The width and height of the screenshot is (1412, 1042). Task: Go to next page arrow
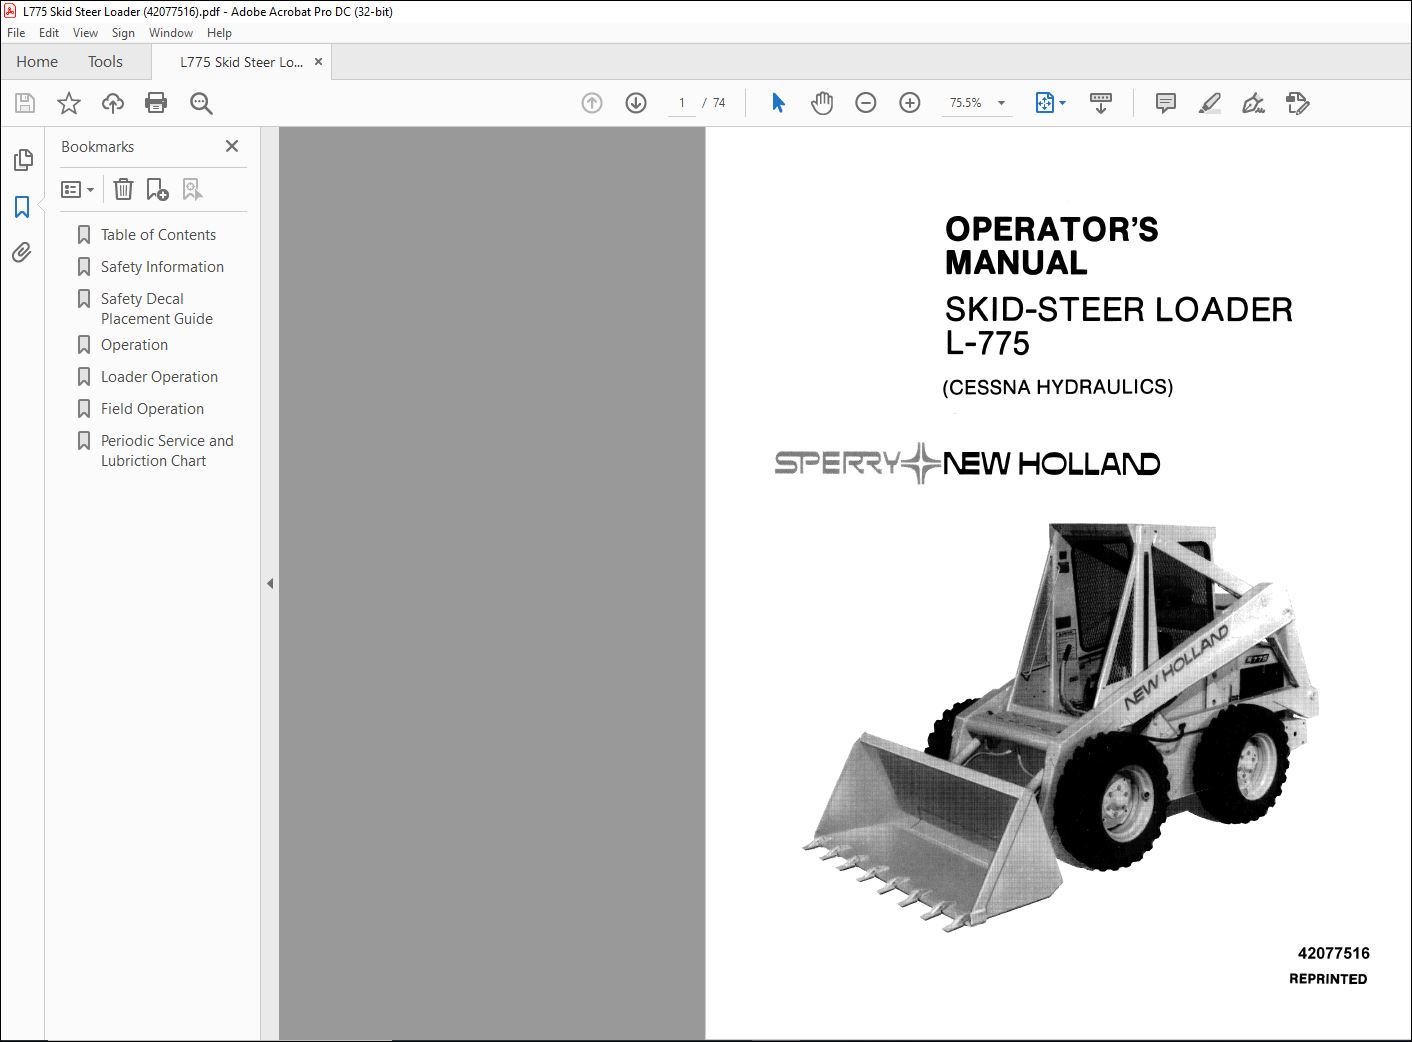(636, 103)
